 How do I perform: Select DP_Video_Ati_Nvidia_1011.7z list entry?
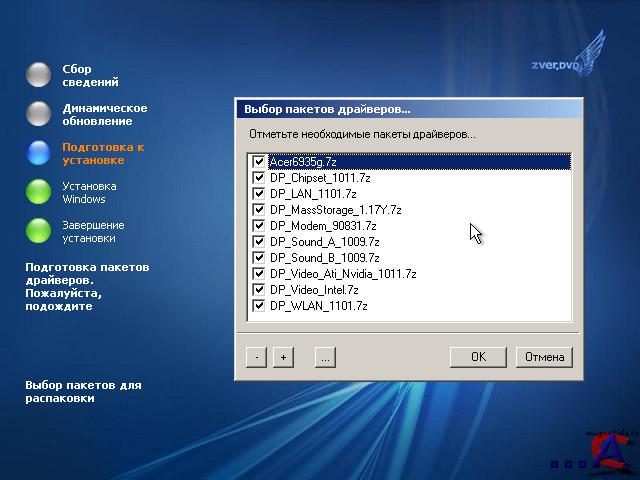coord(342,273)
